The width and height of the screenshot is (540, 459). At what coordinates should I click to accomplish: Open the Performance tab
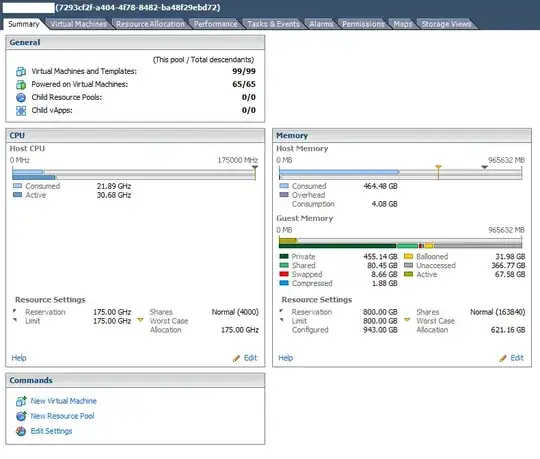(x=216, y=24)
